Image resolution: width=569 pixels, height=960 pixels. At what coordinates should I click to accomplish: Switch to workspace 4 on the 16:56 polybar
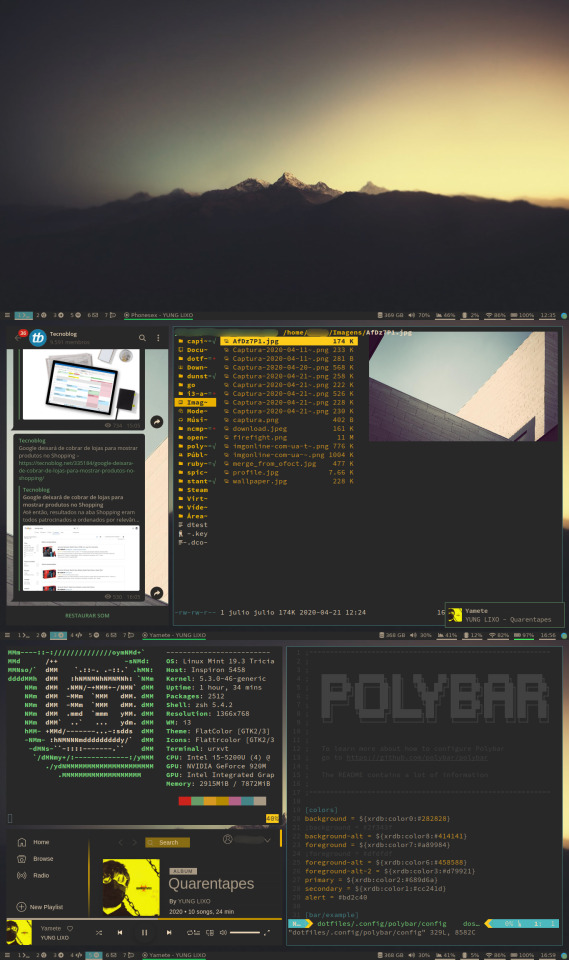point(76,635)
